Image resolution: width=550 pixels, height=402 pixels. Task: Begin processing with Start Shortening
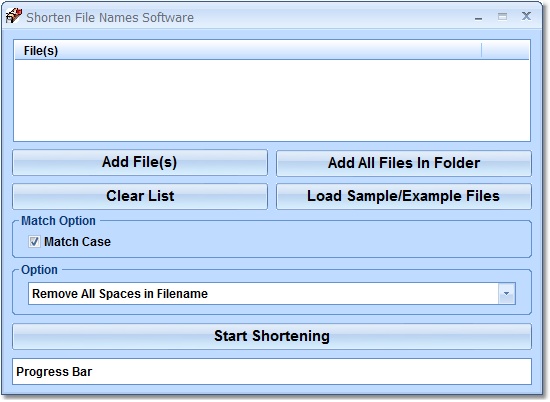(272, 336)
